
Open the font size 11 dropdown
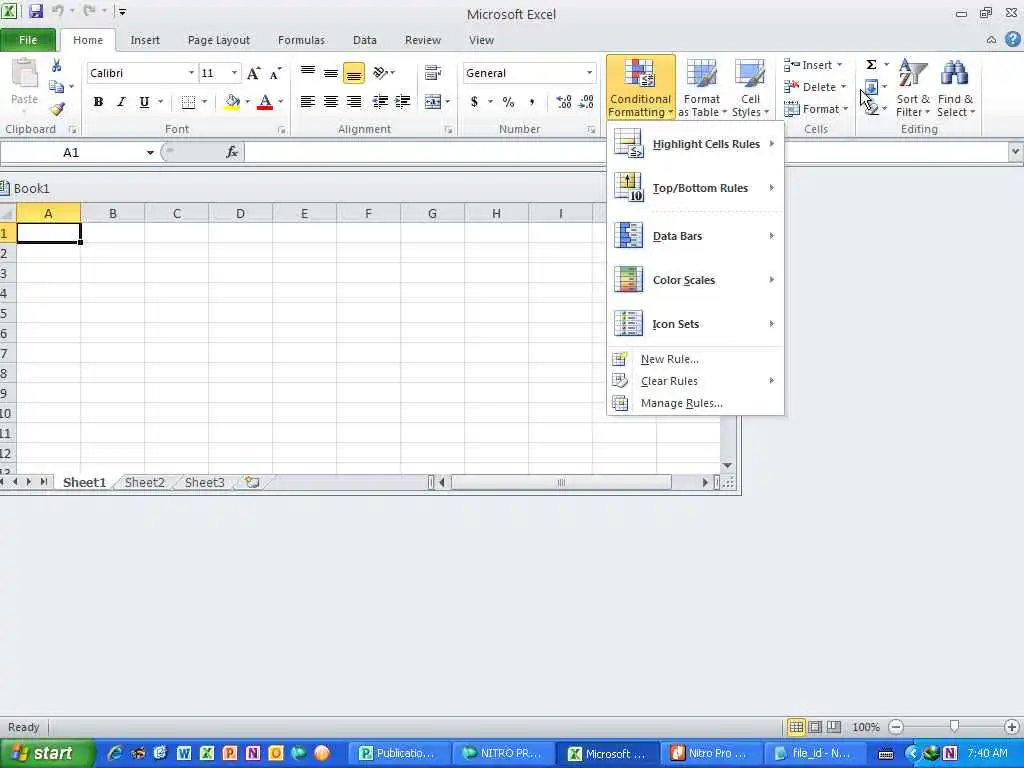[x=234, y=73]
